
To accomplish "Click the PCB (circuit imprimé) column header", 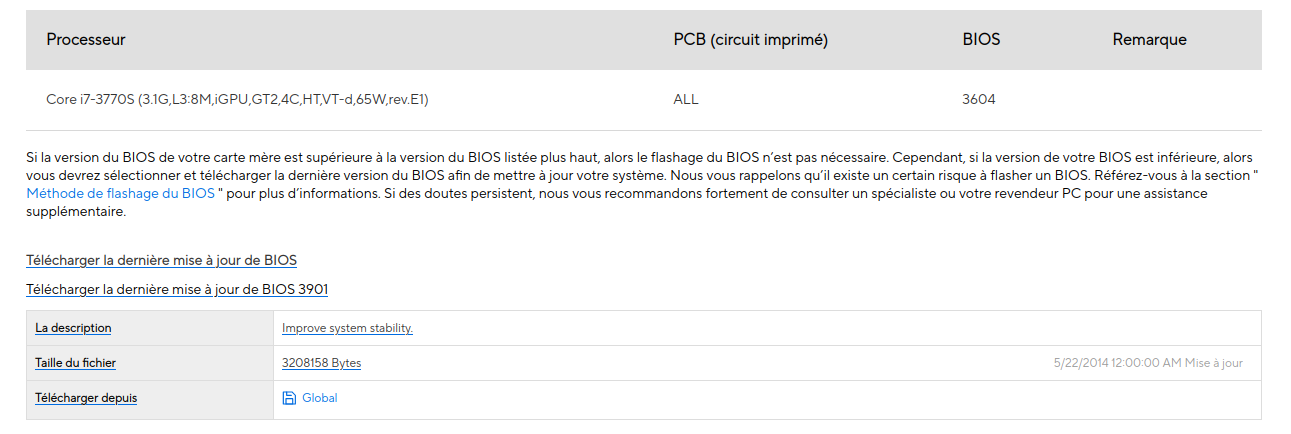I will 750,40.
